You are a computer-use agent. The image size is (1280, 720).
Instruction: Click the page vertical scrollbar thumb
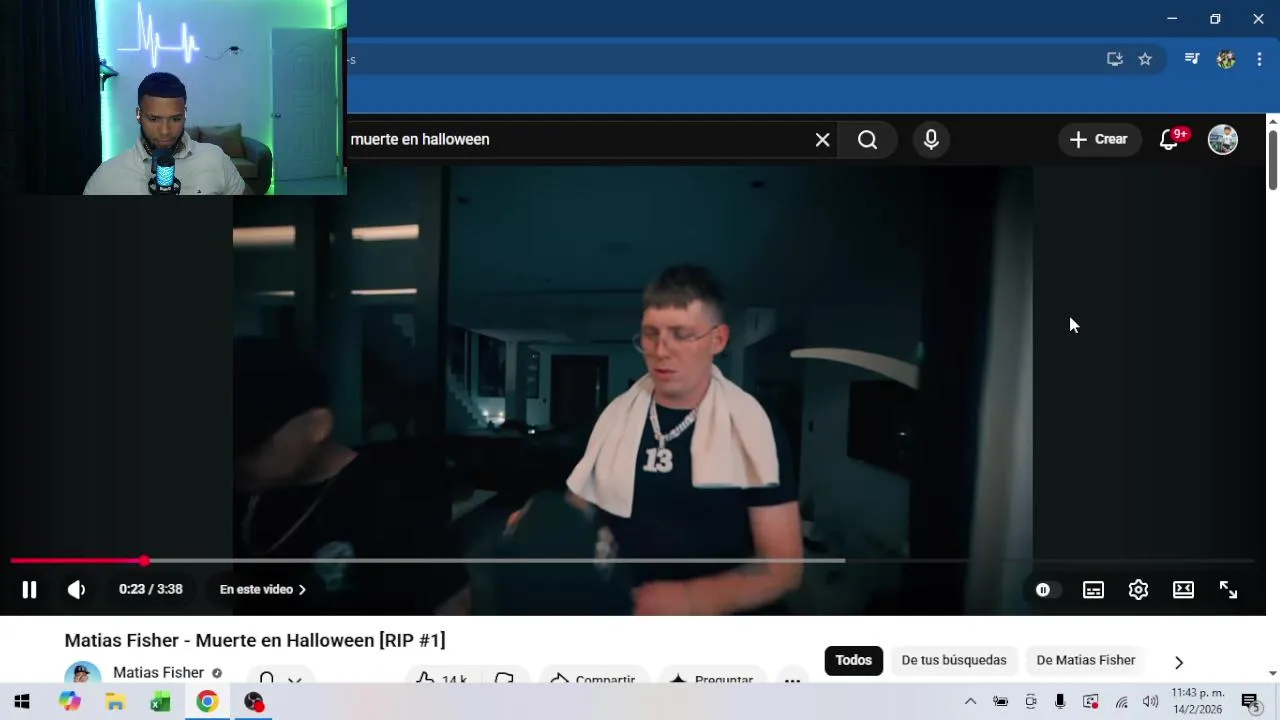(1272, 159)
